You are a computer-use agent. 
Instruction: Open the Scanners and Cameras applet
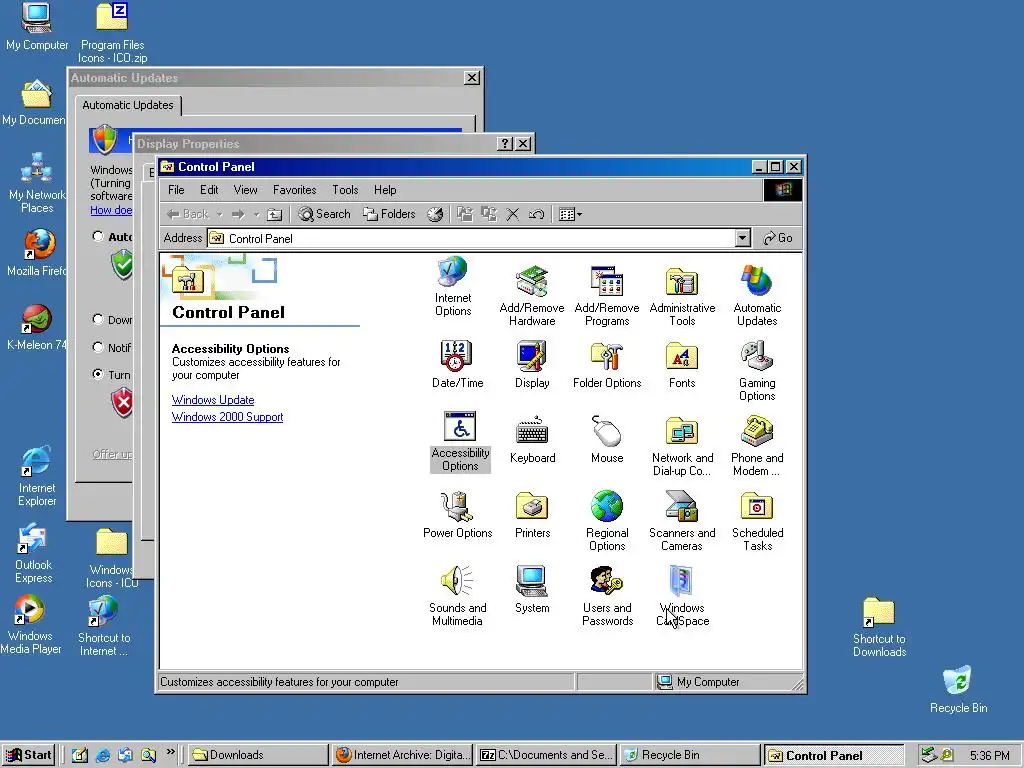[x=682, y=521]
